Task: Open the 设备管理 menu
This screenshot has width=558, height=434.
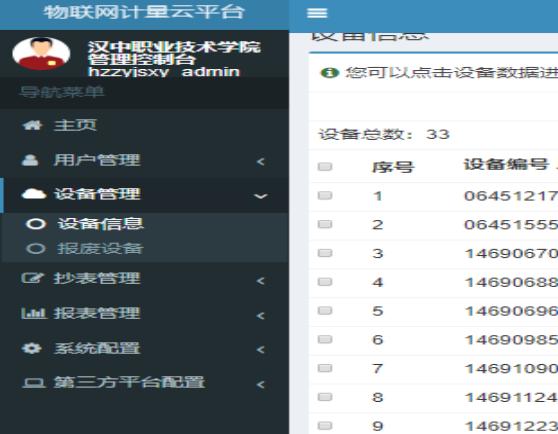Action: click(144, 195)
